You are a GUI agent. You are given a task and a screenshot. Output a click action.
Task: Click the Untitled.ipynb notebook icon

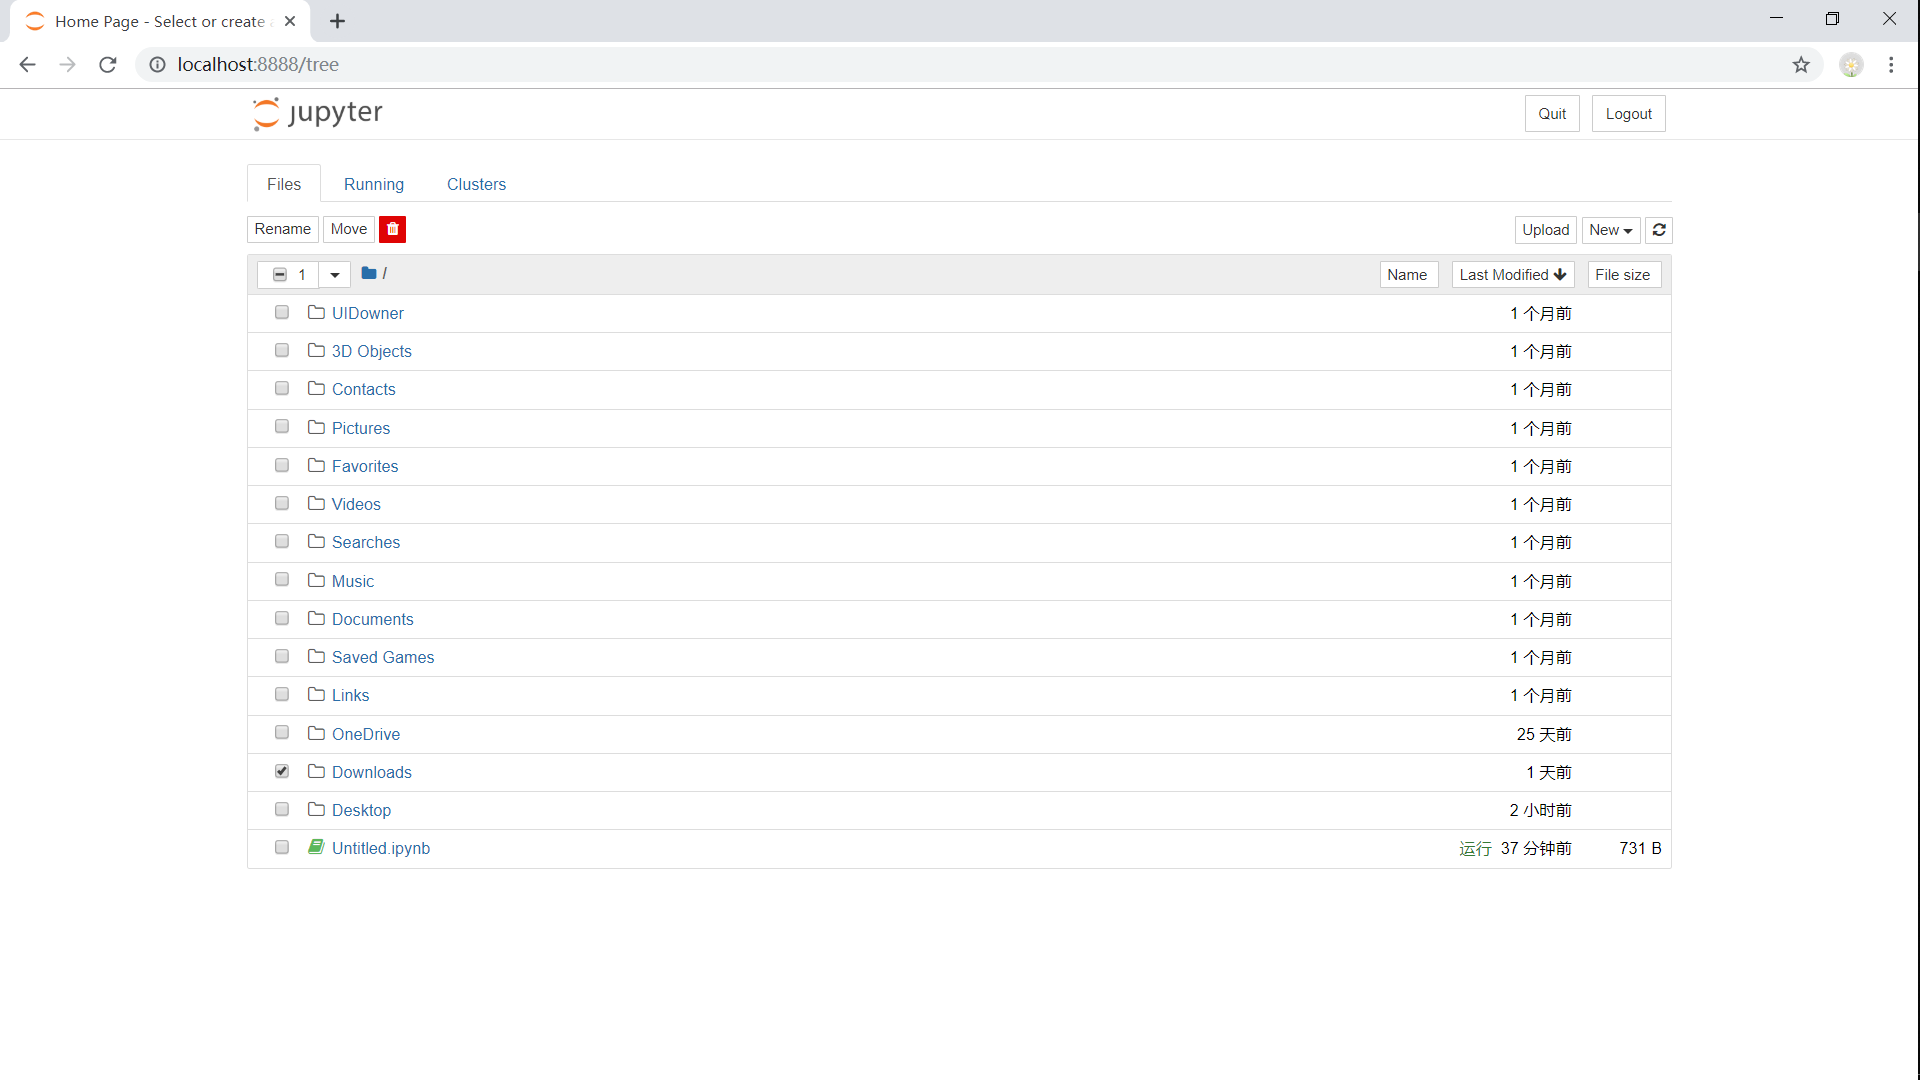(316, 847)
